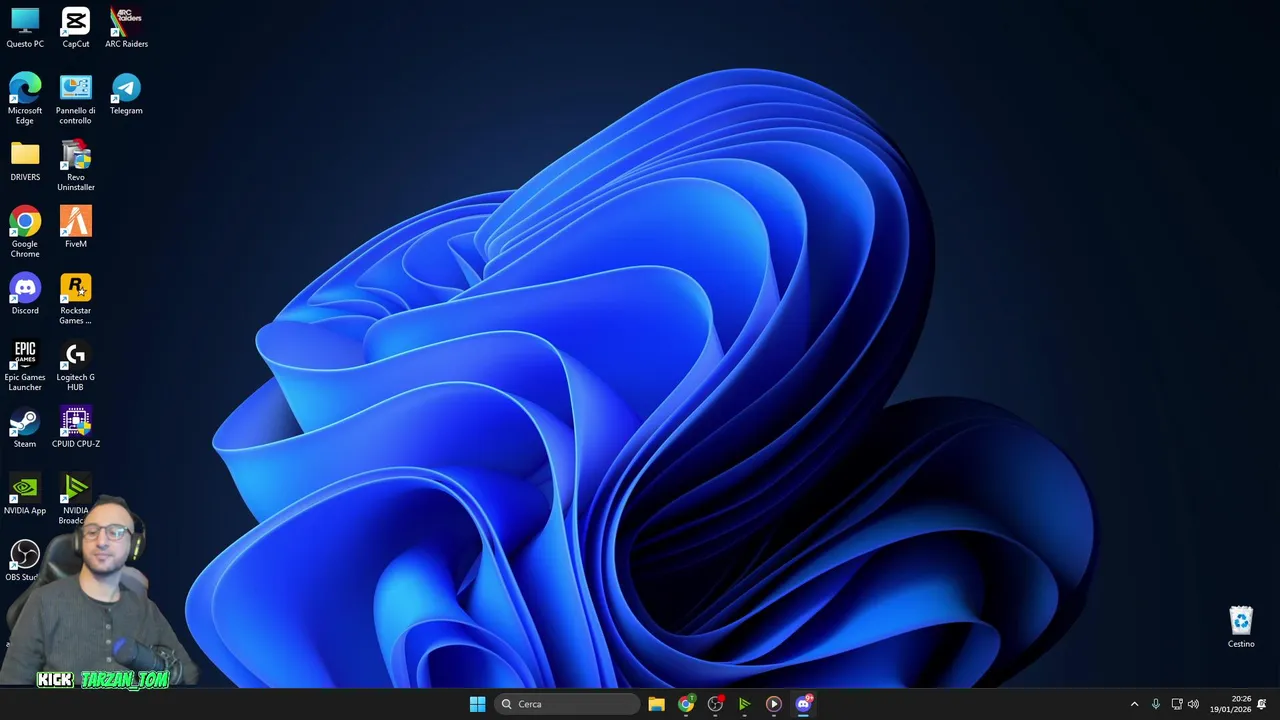This screenshot has width=1280, height=720.
Task: Select the Logitech G HUB icon
Action: click(76, 366)
